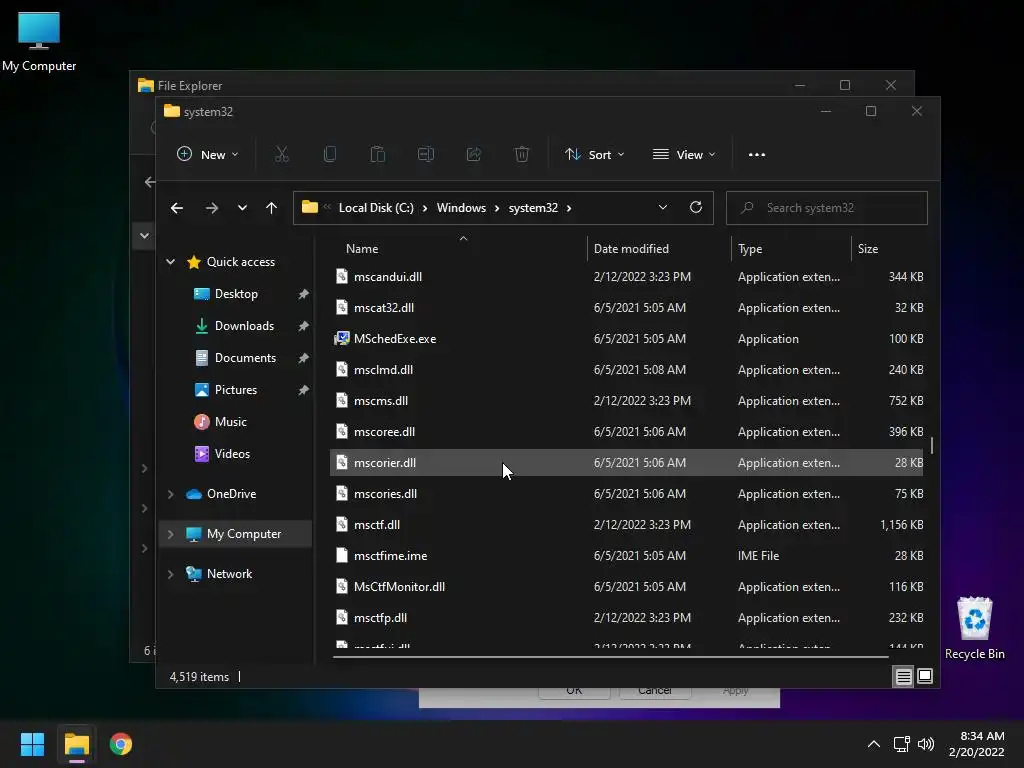This screenshot has height=768, width=1024.
Task: Expand the My Computer tree node
Action: (170, 534)
